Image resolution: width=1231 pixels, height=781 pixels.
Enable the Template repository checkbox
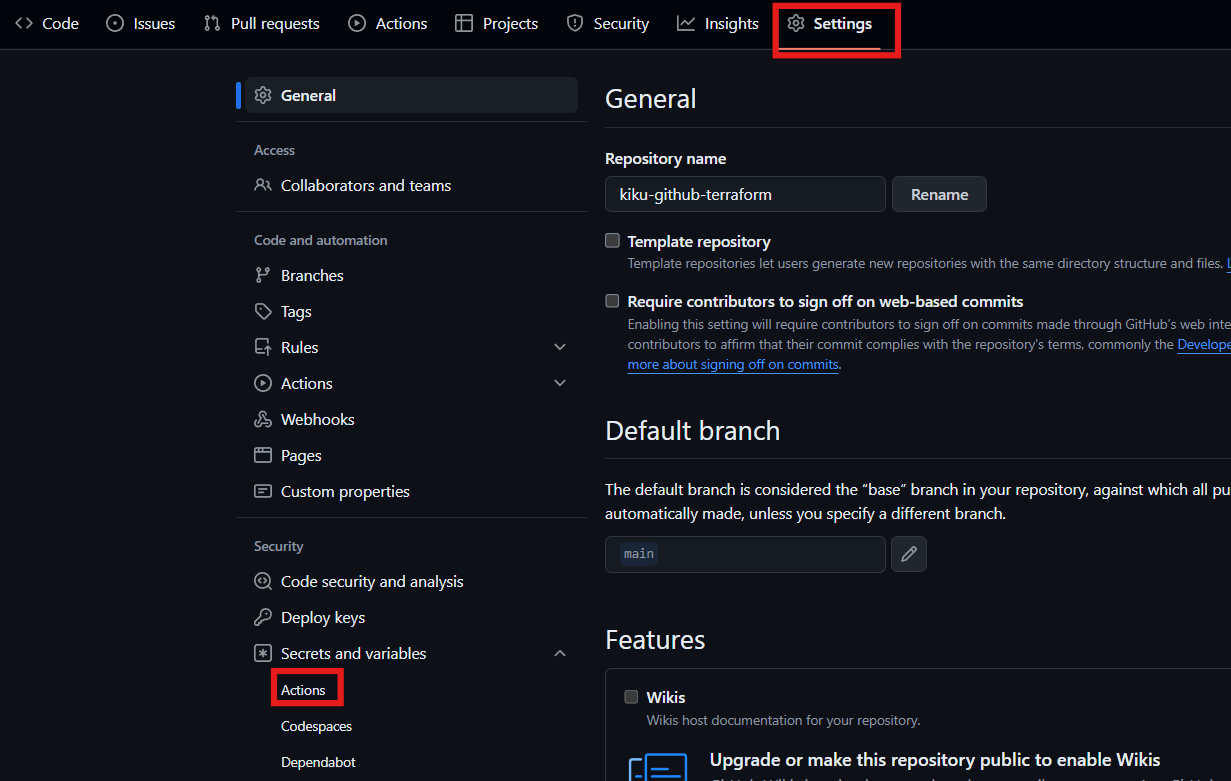pos(613,241)
